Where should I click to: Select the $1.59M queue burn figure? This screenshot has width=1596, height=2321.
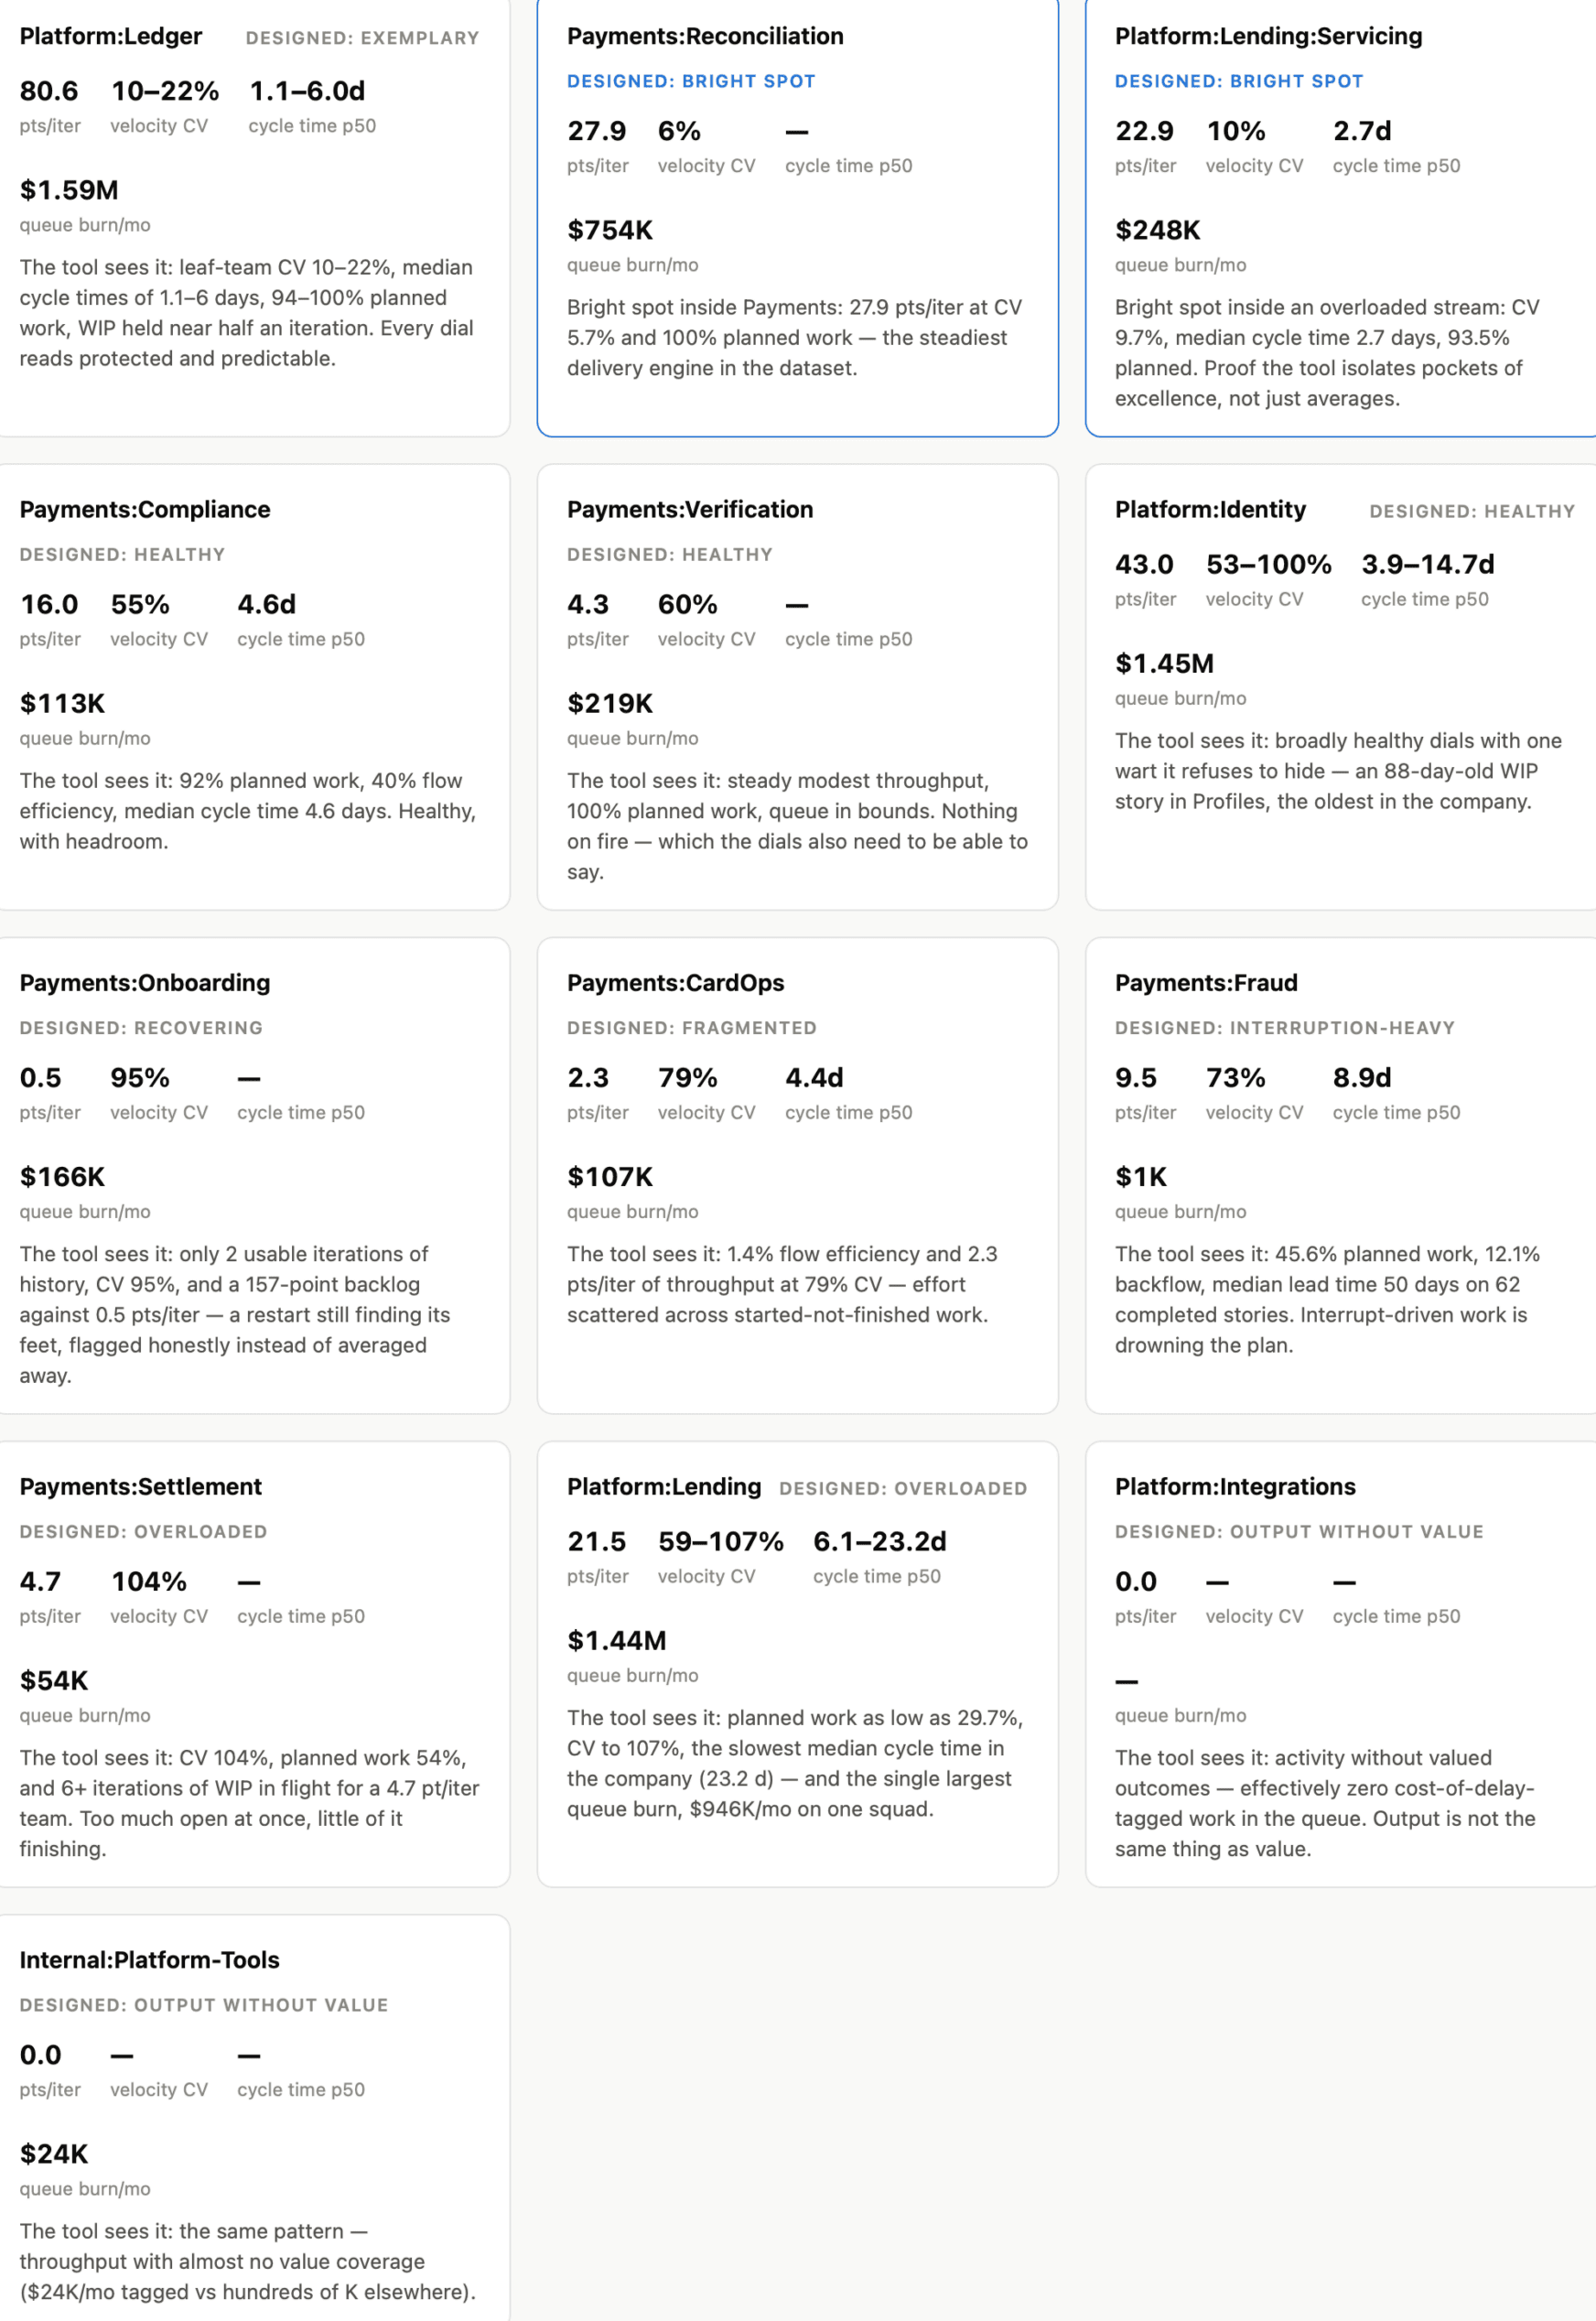[69, 190]
